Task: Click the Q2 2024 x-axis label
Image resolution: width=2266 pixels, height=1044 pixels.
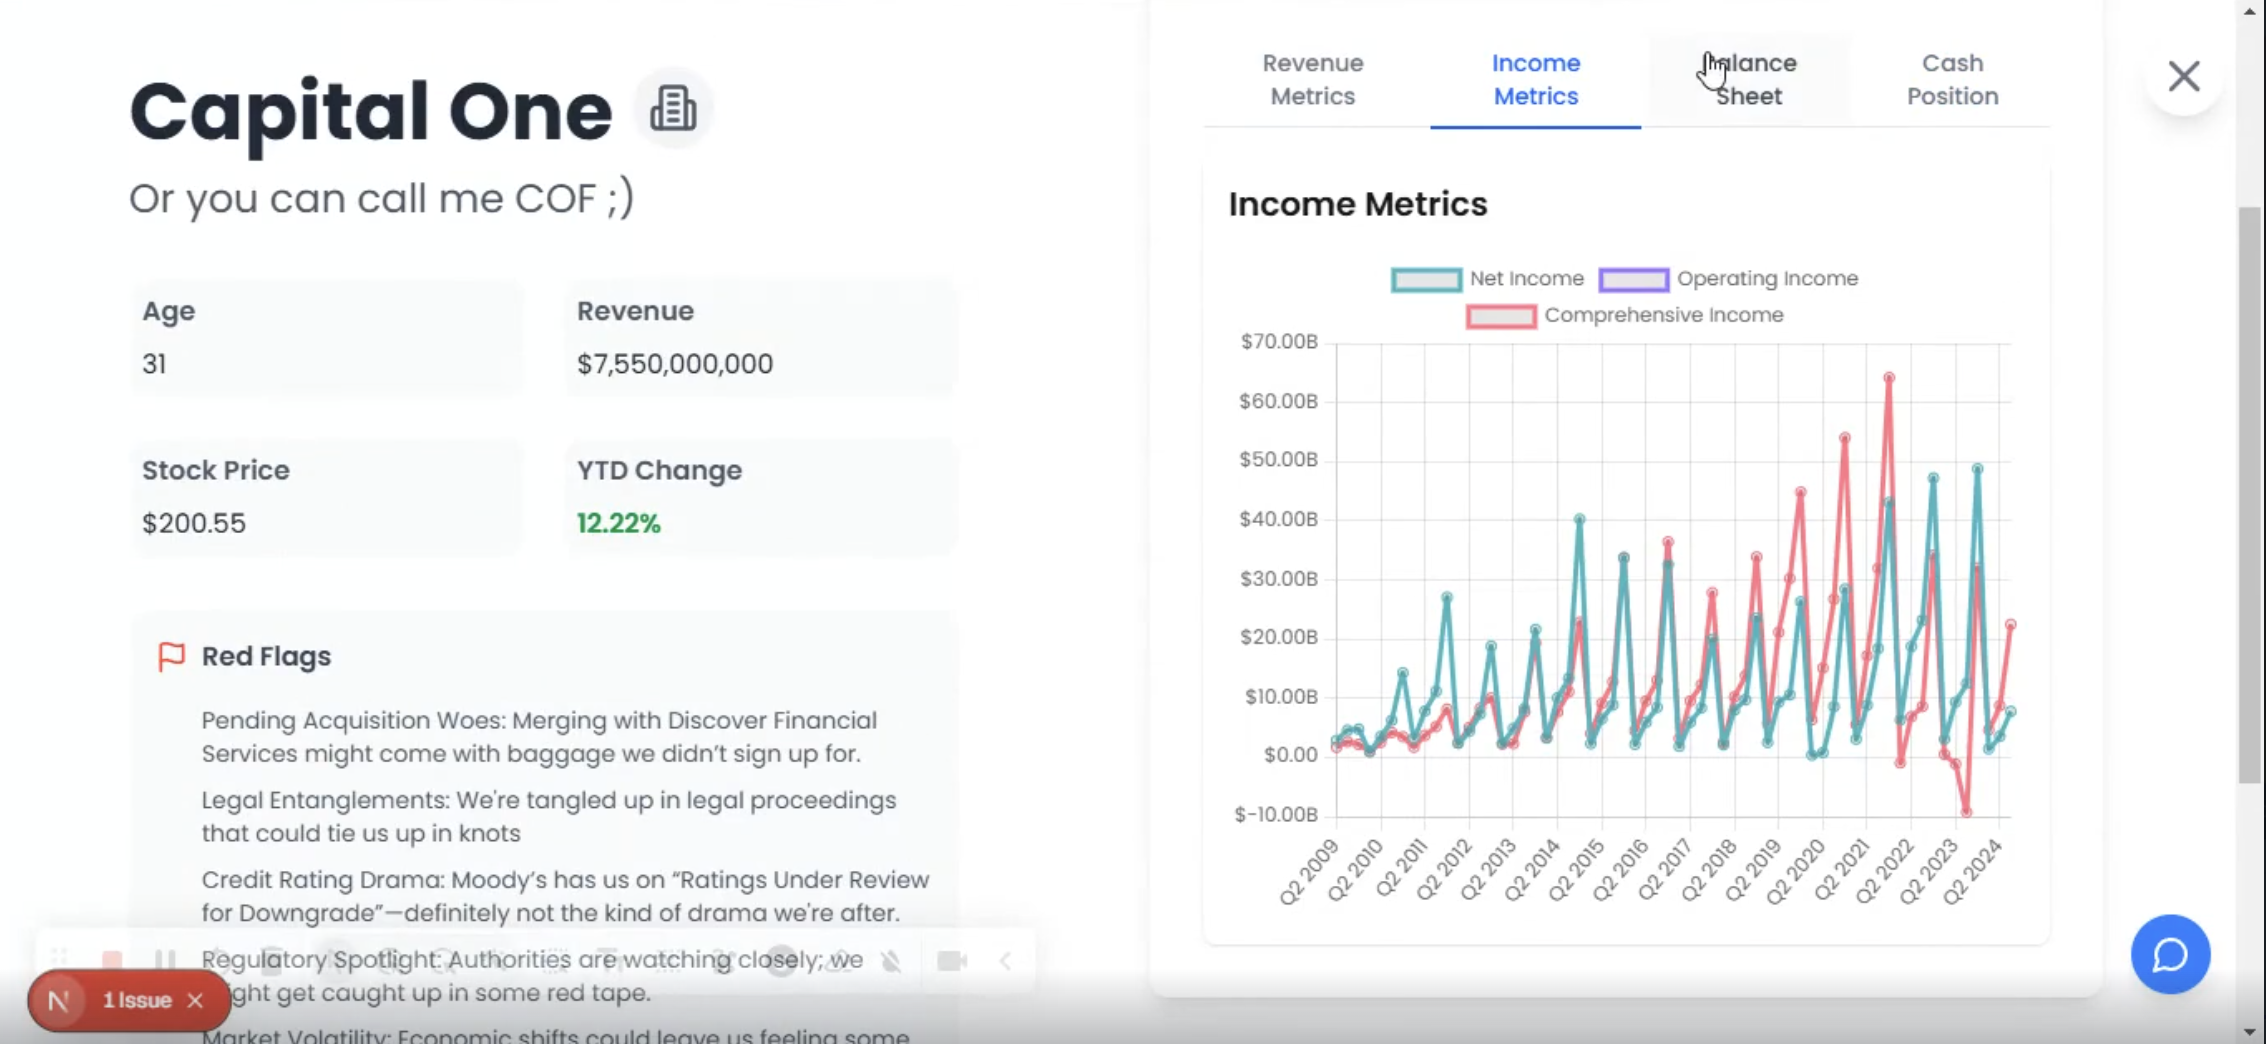Action: pos(1973,871)
